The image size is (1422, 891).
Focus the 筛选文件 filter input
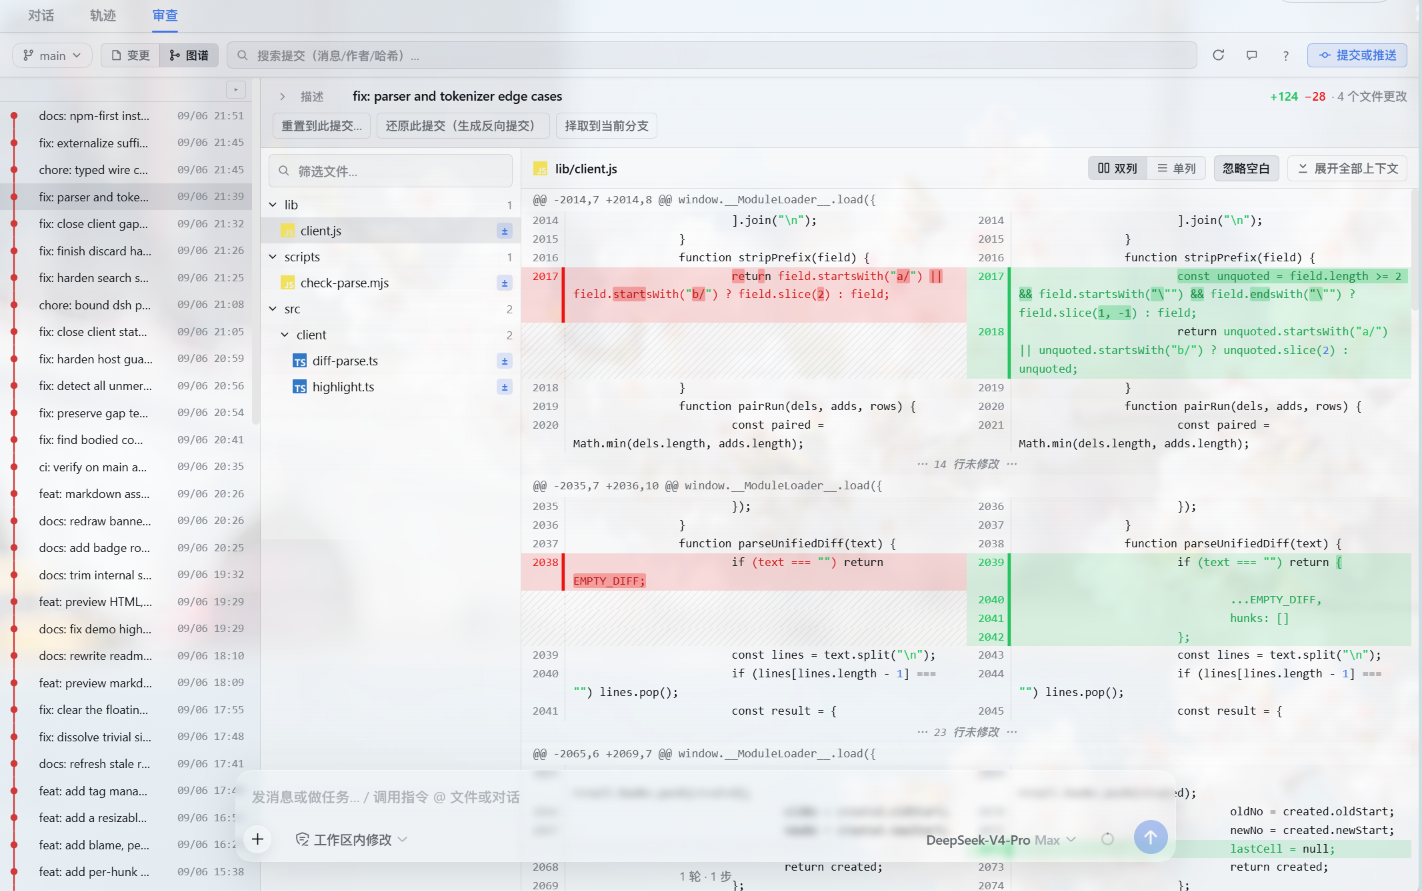pyautogui.click(x=390, y=171)
